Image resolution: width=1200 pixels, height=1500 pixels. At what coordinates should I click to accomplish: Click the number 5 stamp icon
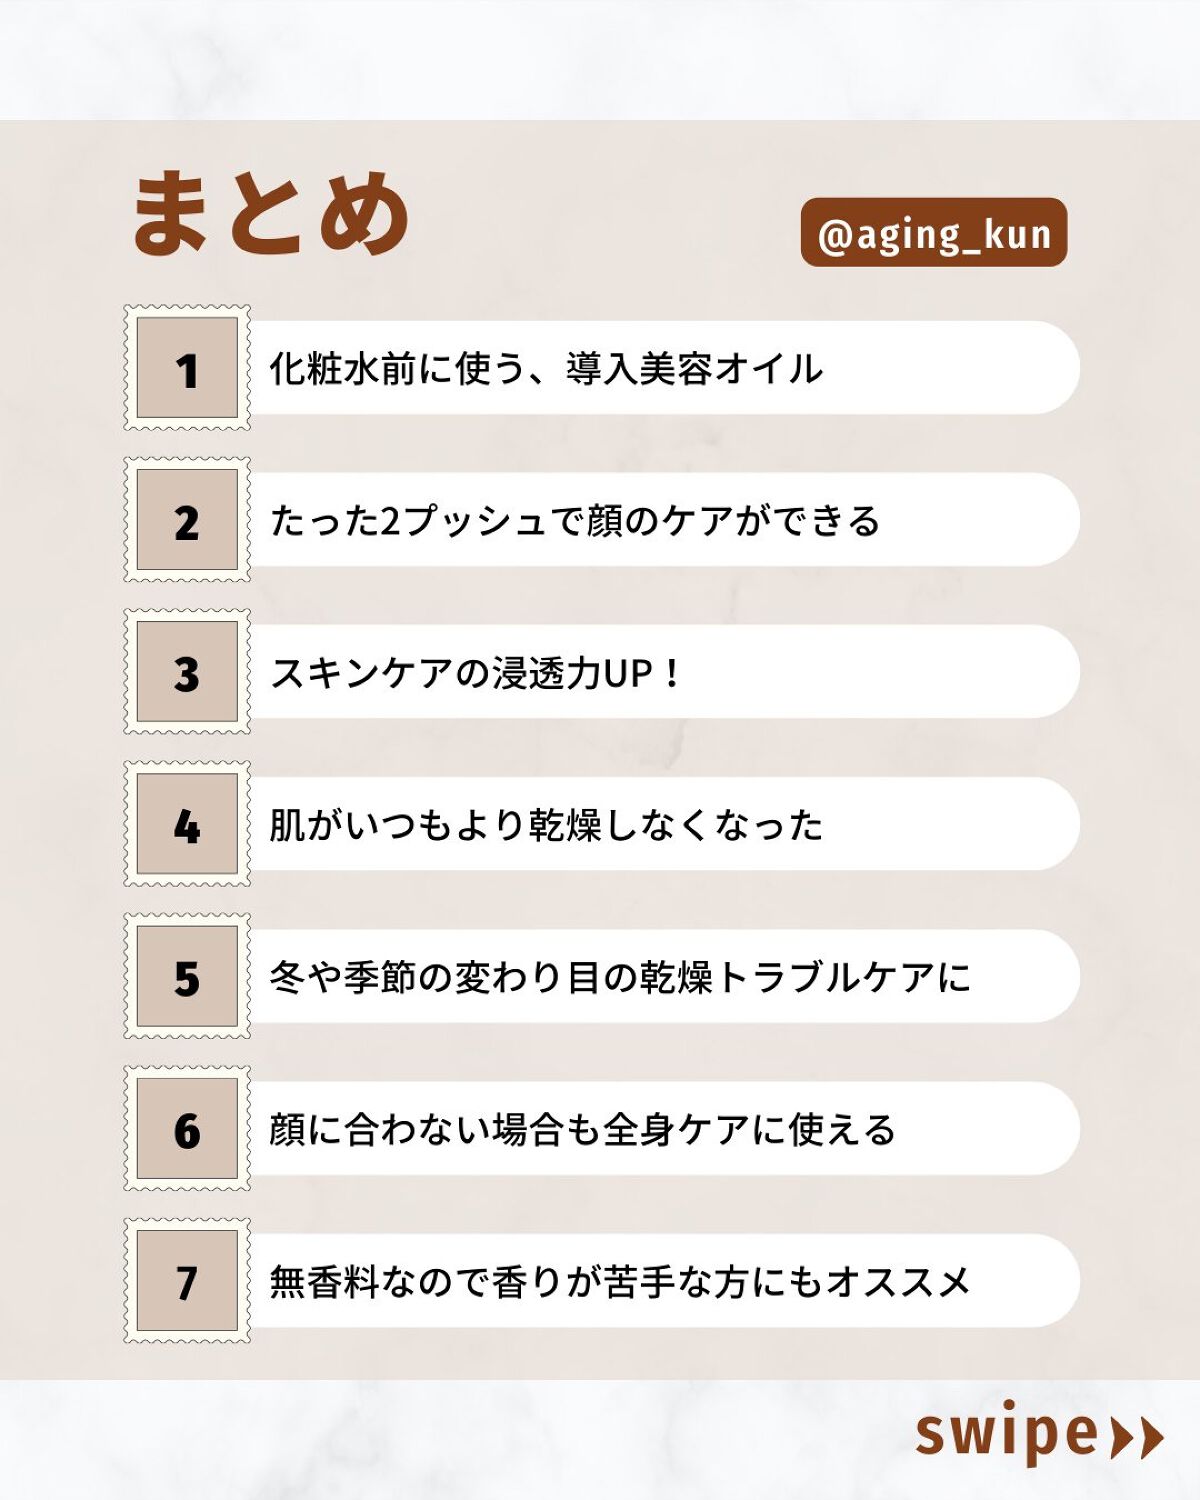(187, 976)
